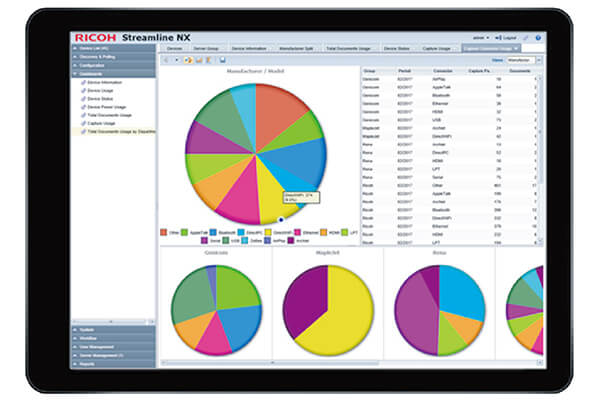This screenshot has width=600, height=400.
Task: Open the small arrow dropdown next to back
Action: (x=176, y=60)
